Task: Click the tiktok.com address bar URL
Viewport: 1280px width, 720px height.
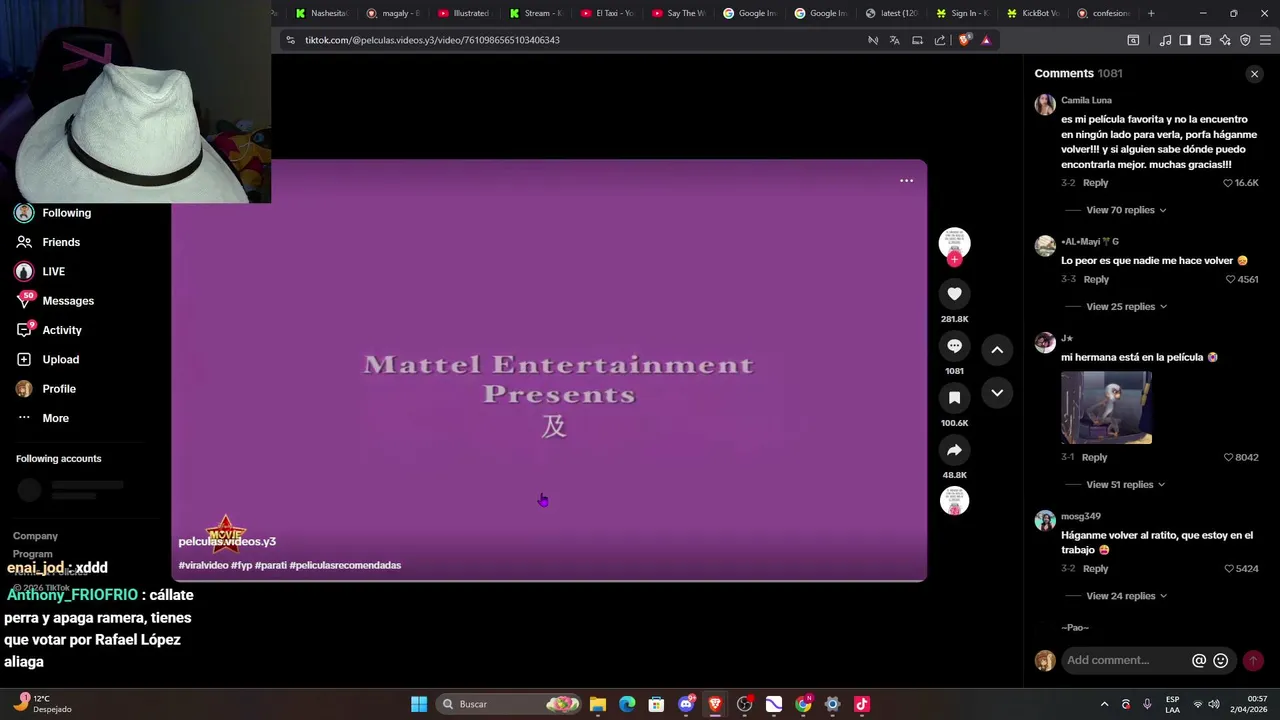Action: pyautogui.click(x=432, y=40)
